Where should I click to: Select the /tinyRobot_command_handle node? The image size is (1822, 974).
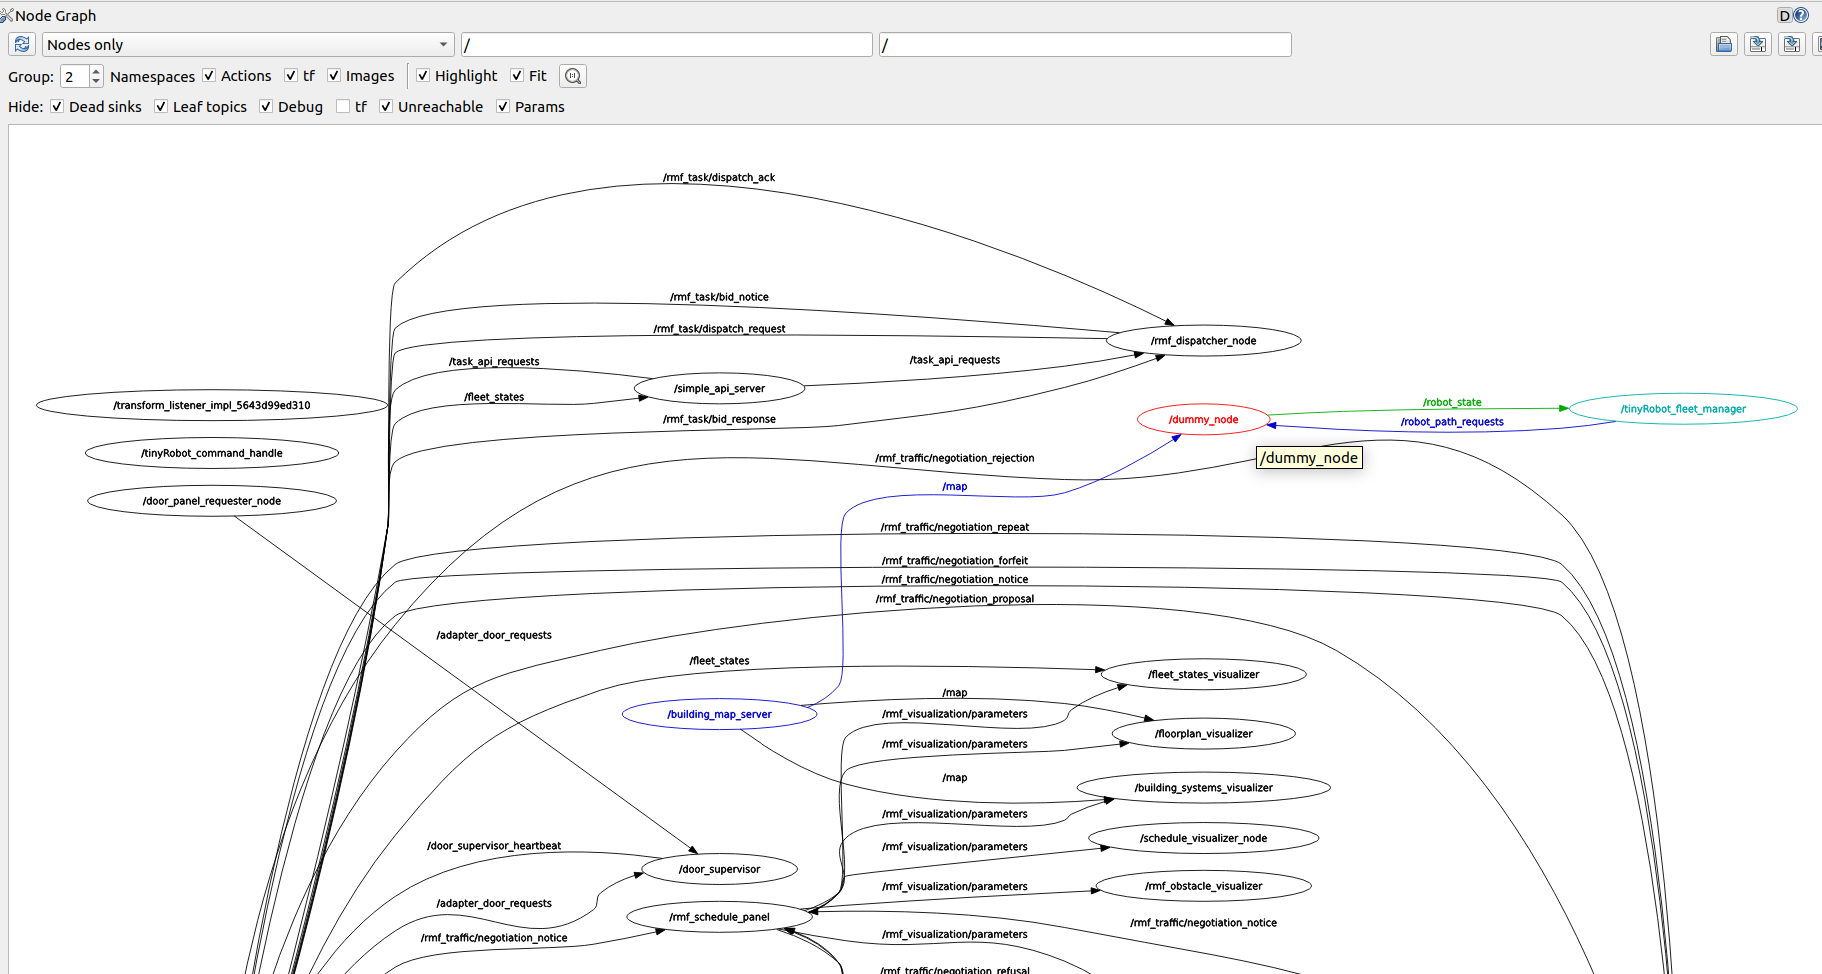(x=212, y=454)
